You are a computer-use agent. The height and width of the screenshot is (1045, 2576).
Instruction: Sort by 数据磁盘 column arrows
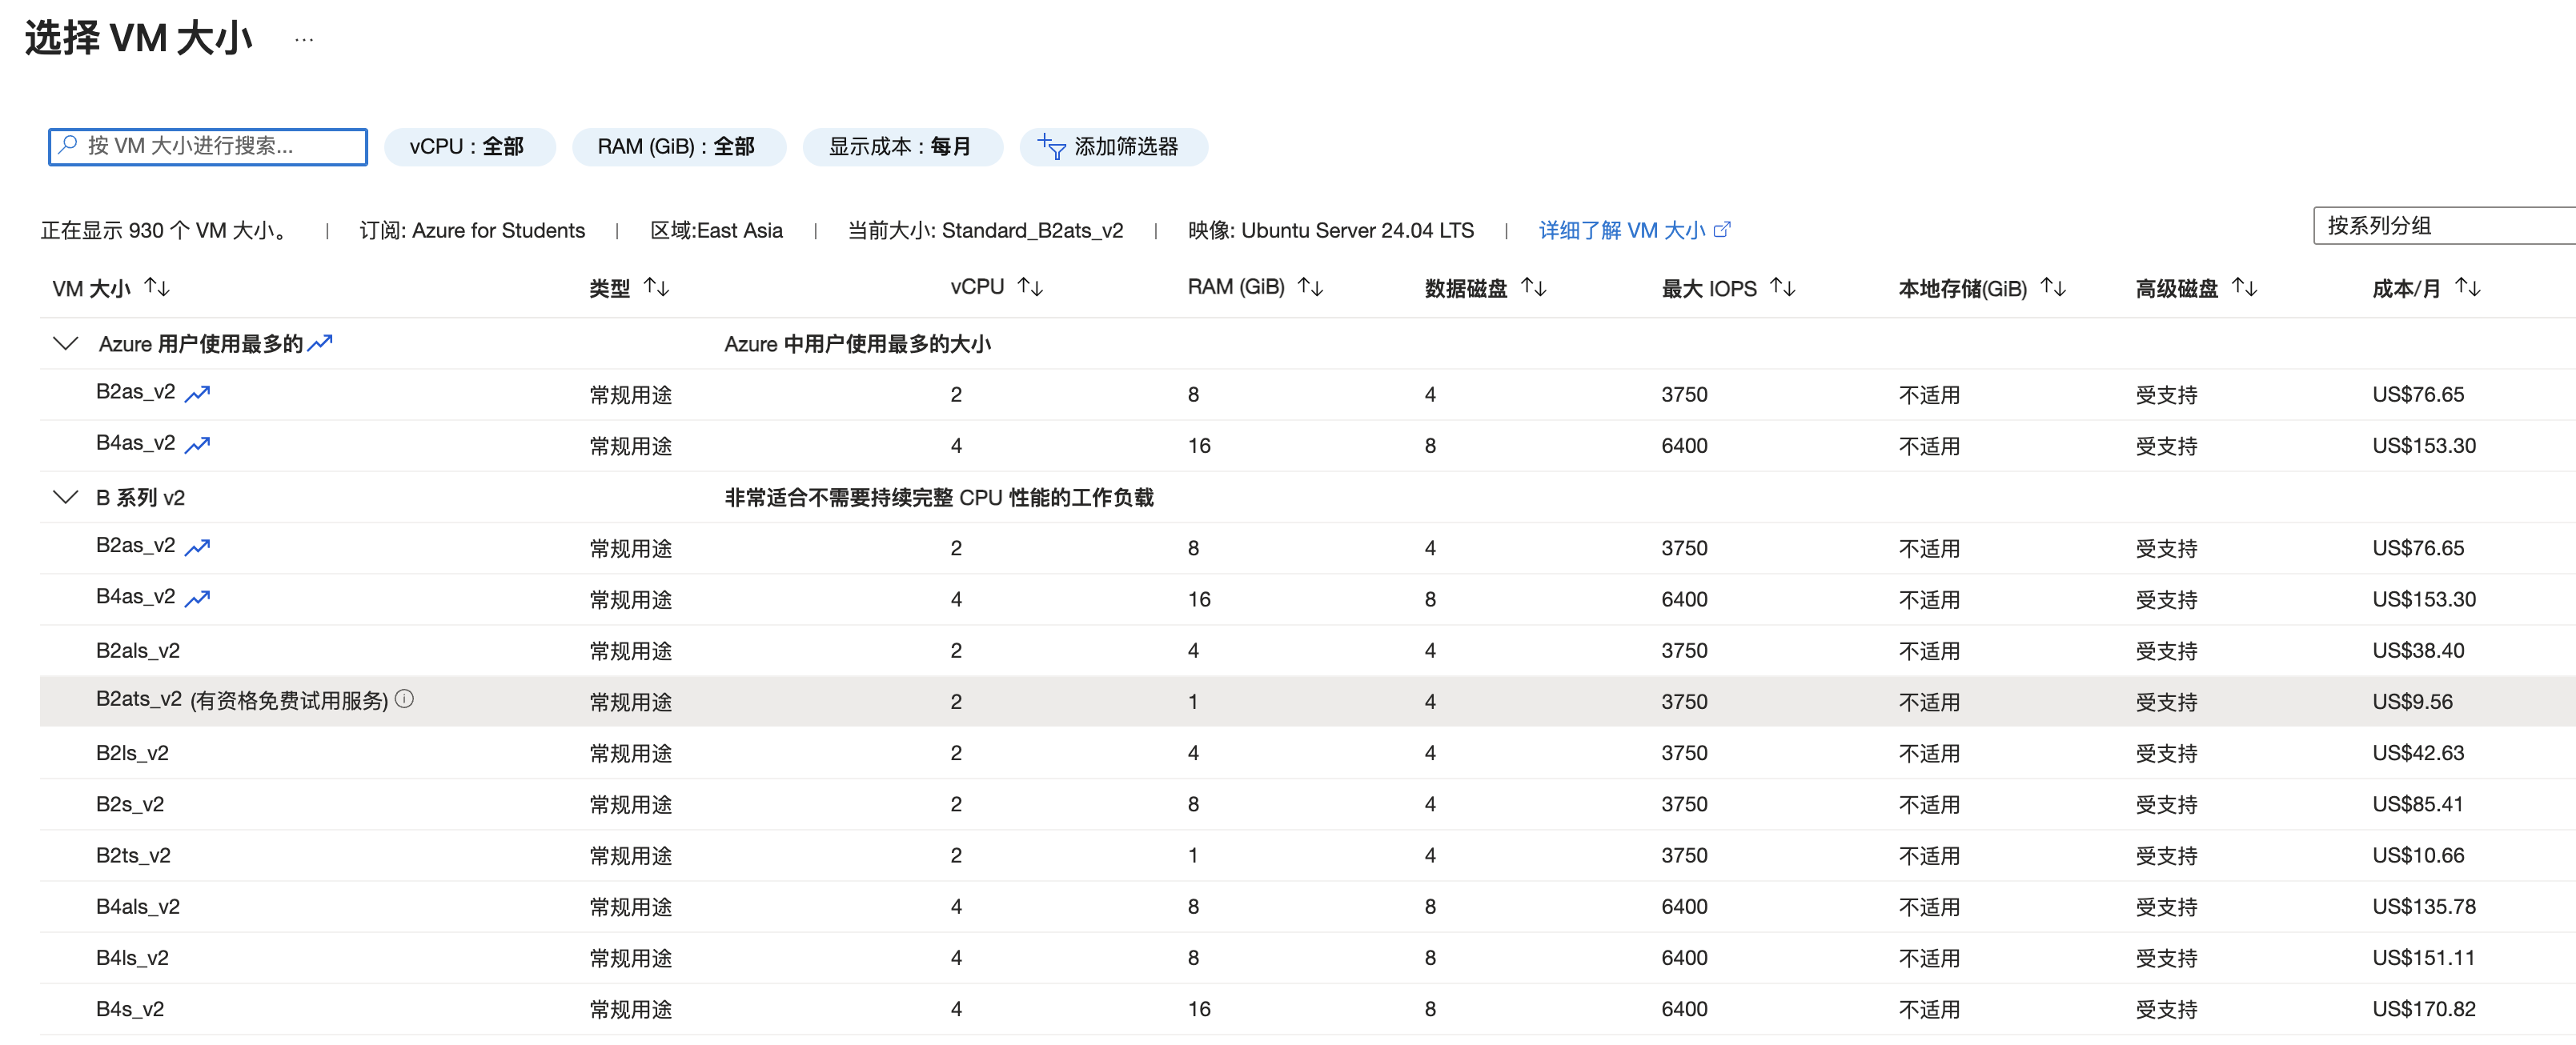click(x=1533, y=288)
